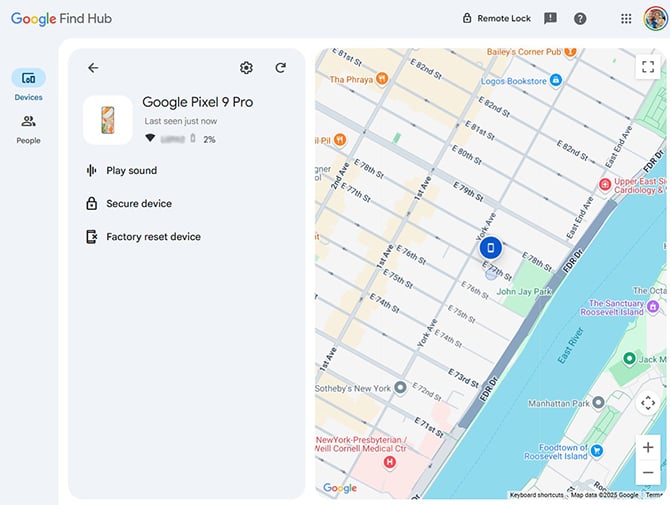This screenshot has height=505, width=670.
Task: Click the Google Pixel 9 Pro thumbnail
Action: coord(108,120)
